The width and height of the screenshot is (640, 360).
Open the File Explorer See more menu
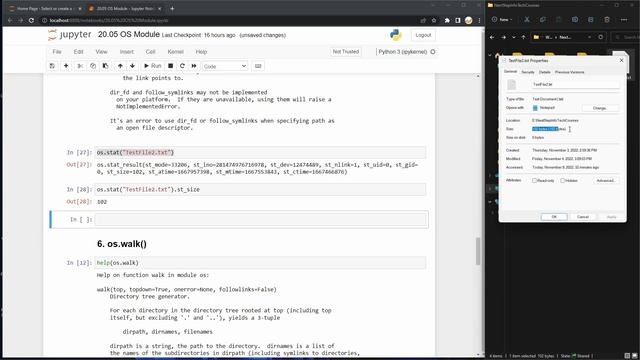coord(624,20)
